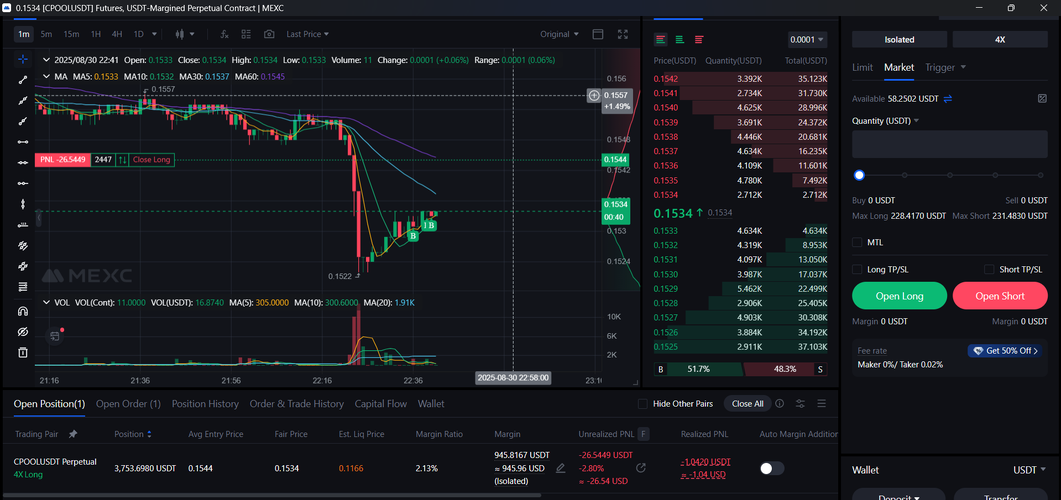View the Order & Trade History tab
The height and width of the screenshot is (500, 1061).
296,404
